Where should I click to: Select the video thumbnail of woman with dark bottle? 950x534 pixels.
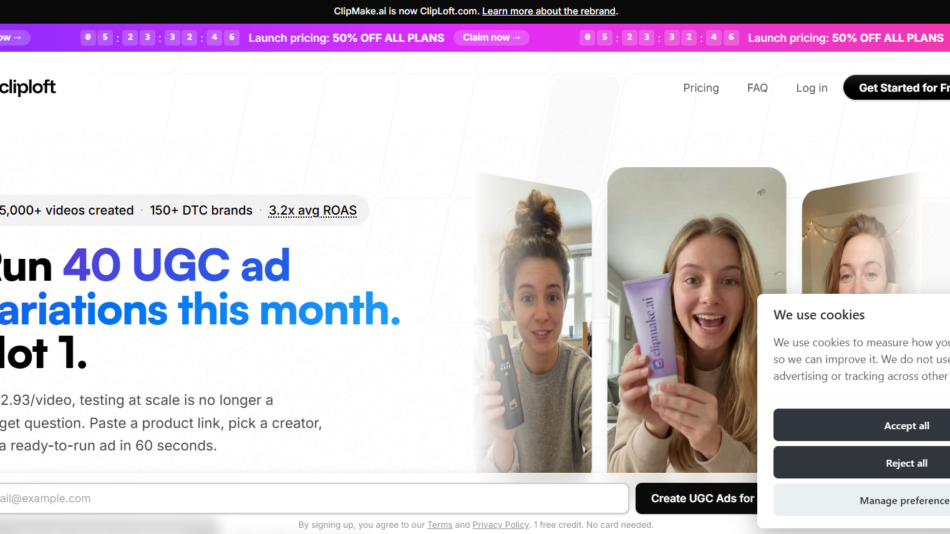pos(534,324)
